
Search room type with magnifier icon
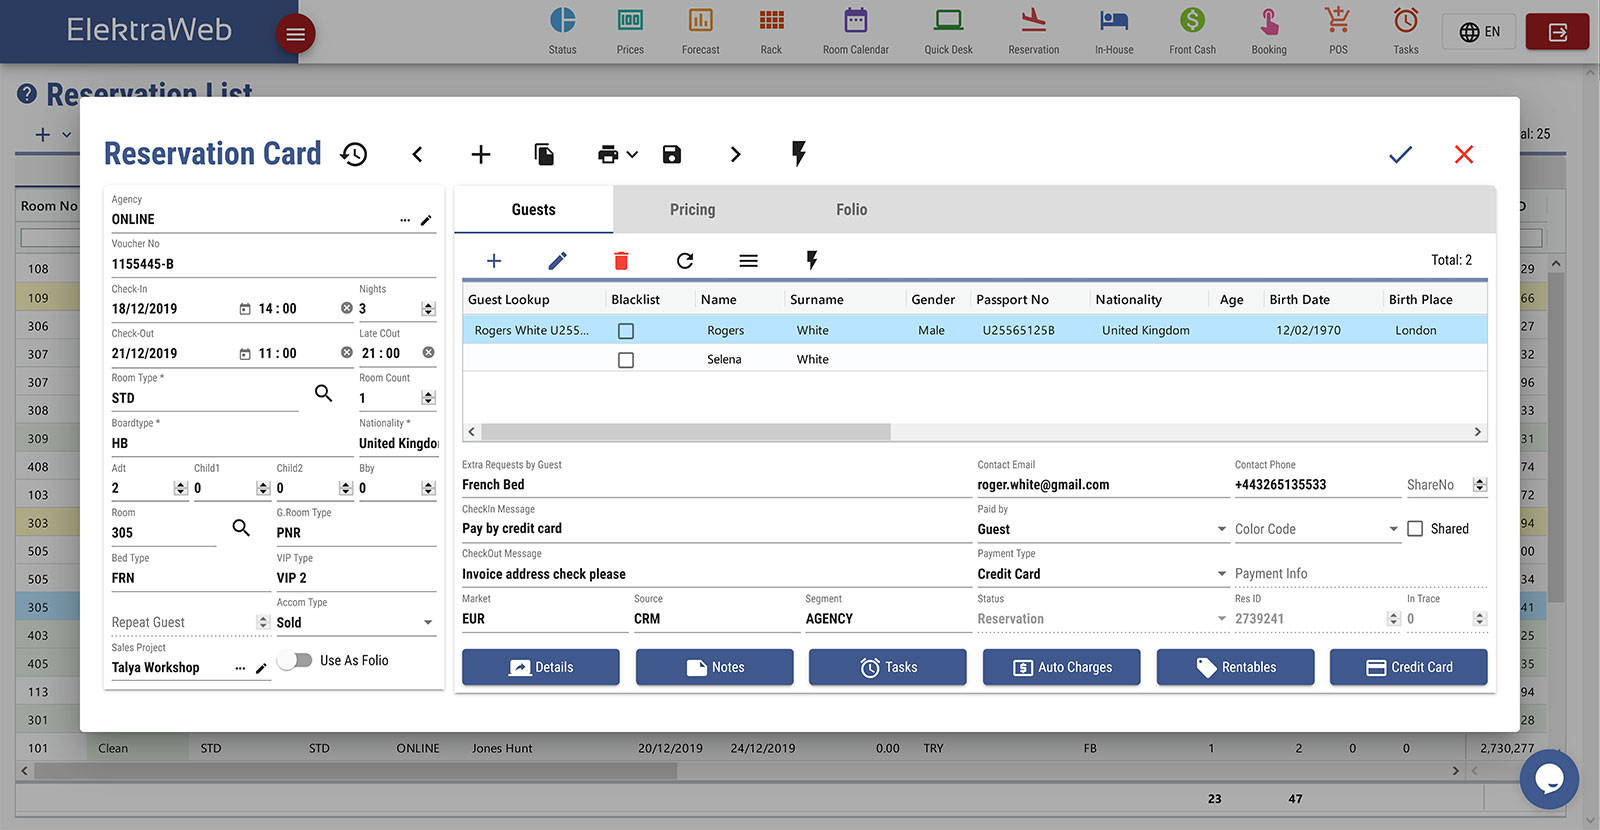pos(323,393)
